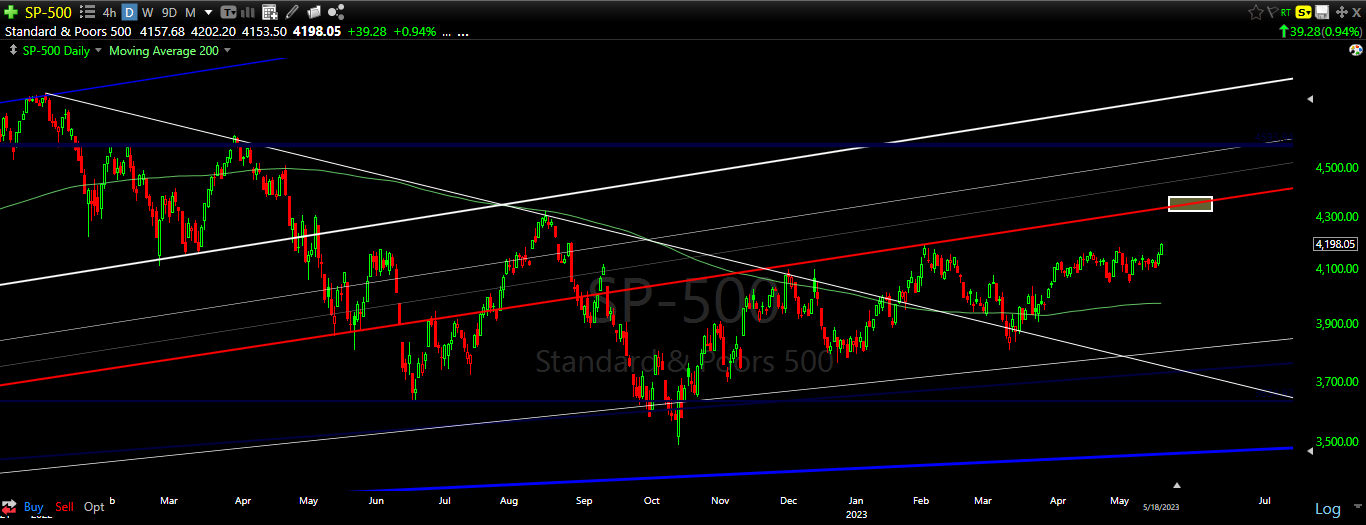Expand the Moving Average 200 dropdown

227,50
